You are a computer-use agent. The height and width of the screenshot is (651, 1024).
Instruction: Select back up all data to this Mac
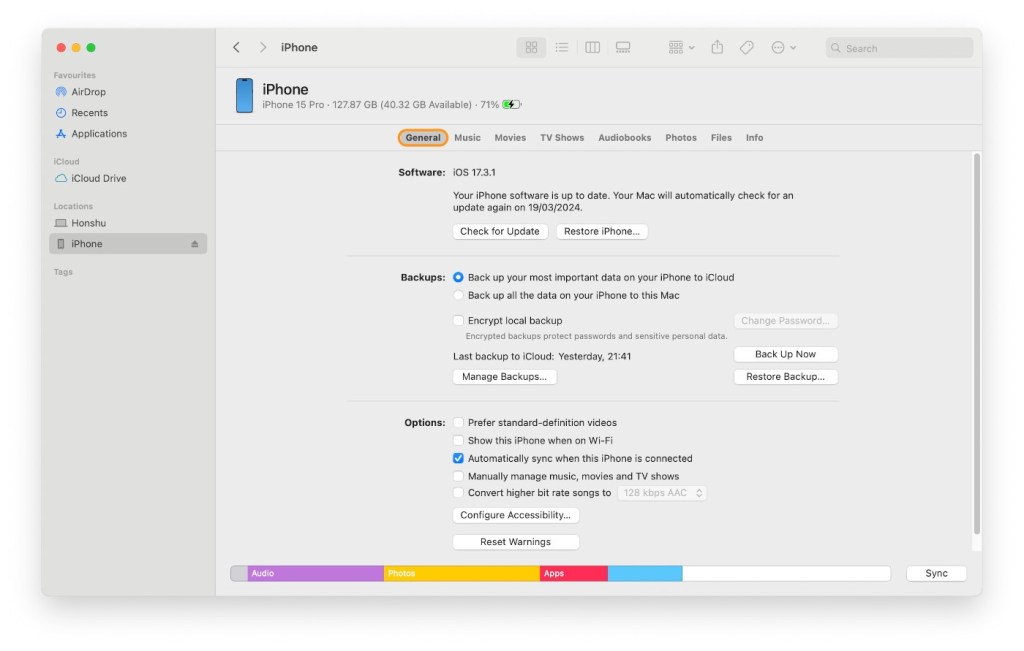[459, 296]
